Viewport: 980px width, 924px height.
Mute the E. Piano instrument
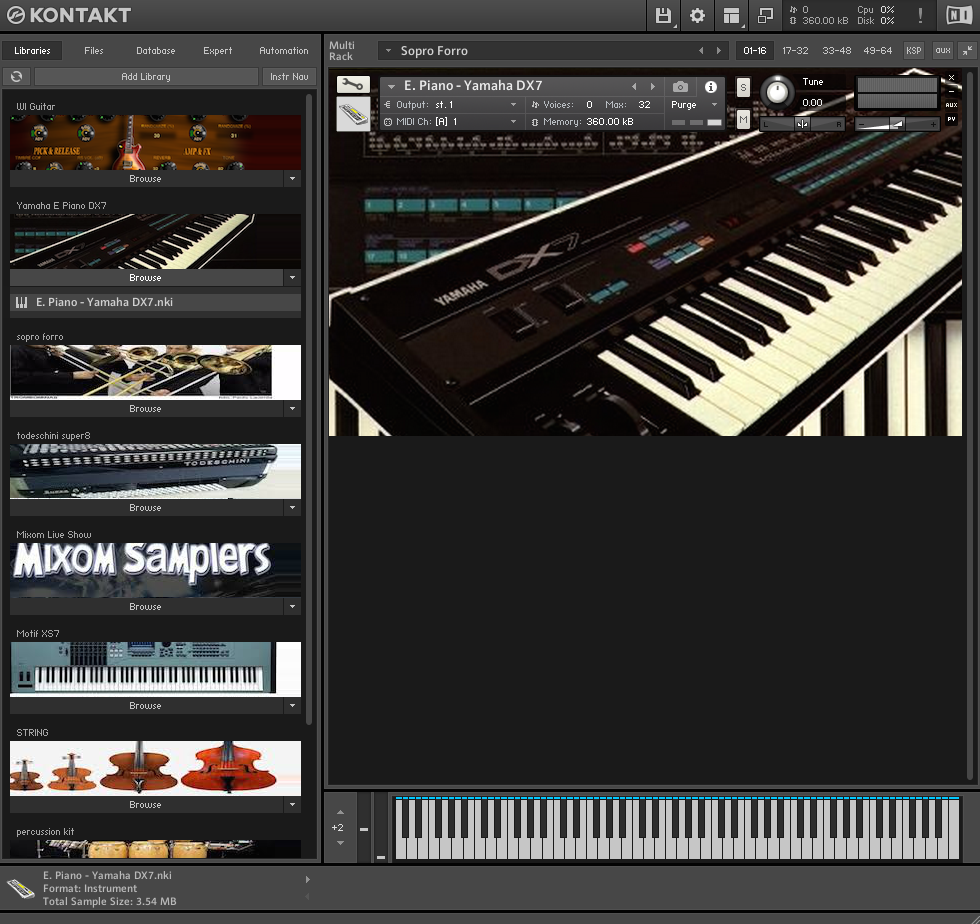743,119
